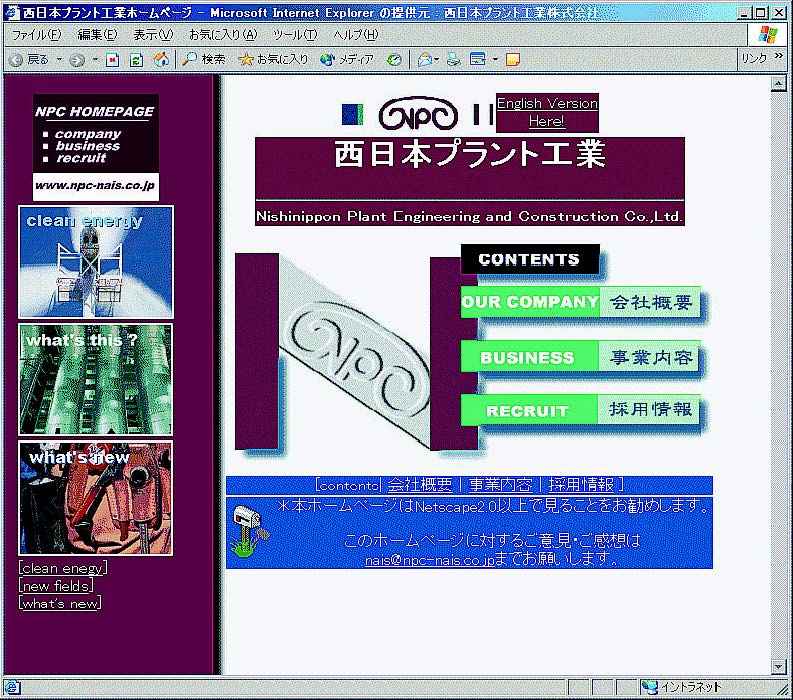Open the ツール(T) menu
The width and height of the screenshot is (793, 700).
pos(295,35)
